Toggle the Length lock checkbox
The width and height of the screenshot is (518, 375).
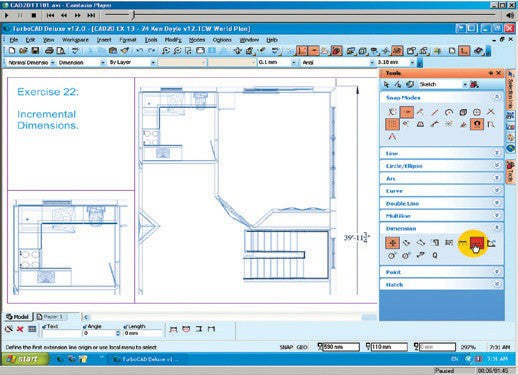(125, 326)
